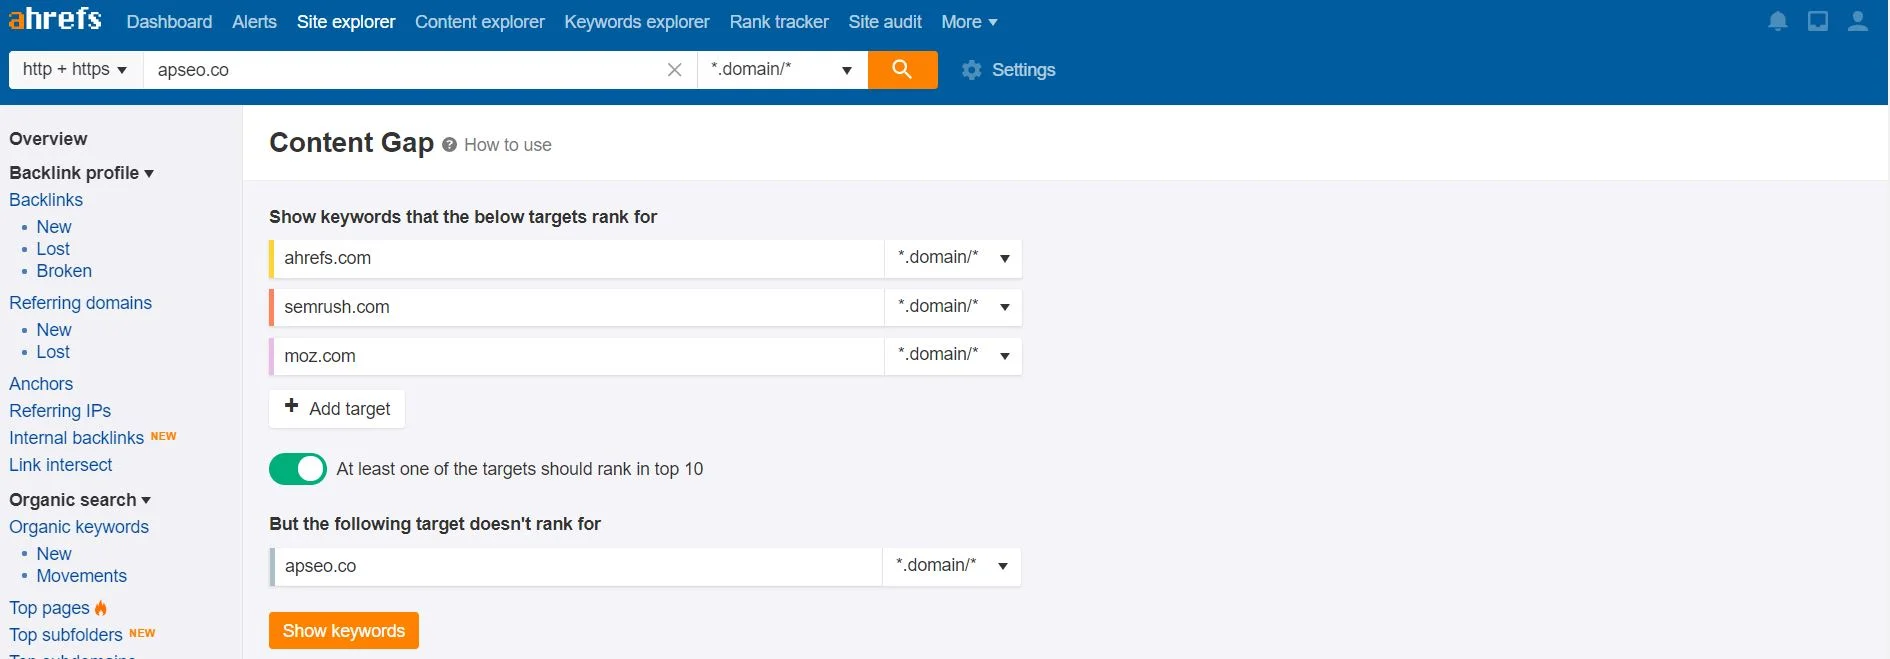Open Link intersect link

tap(61, 465)
